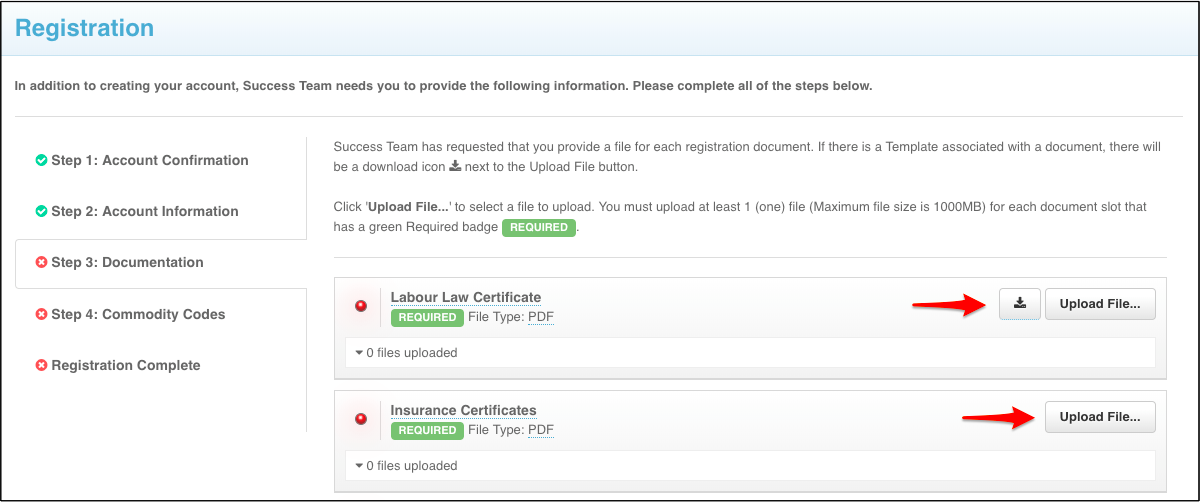Click the green checkmark beside Step 1

pyautogui.click(x=41, y=160)
